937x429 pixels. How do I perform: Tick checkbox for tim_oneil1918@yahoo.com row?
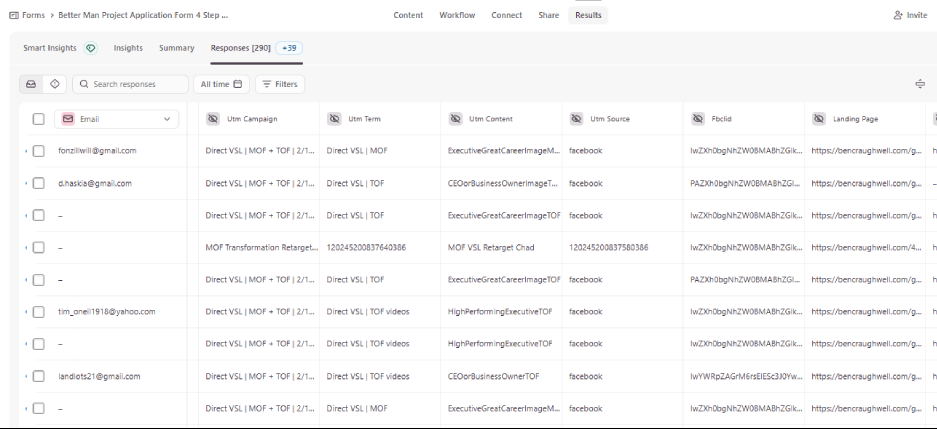(x=38, y=312)
